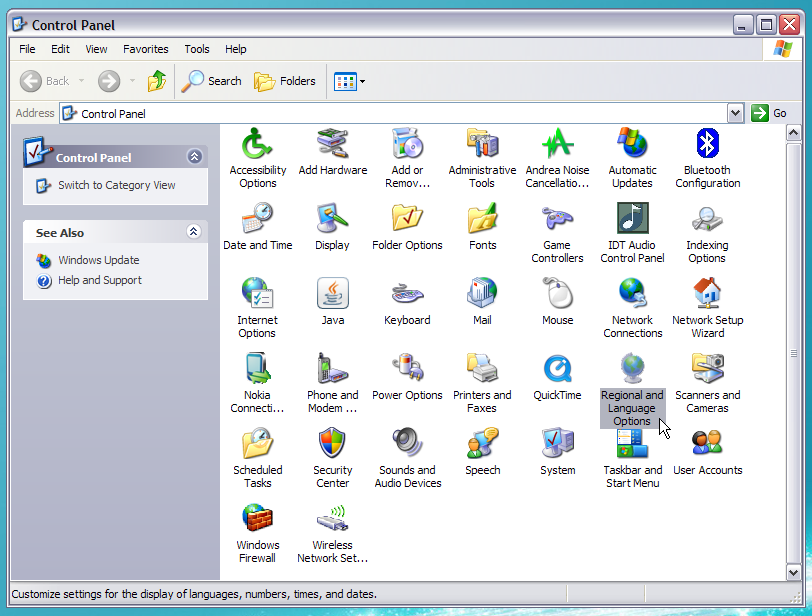
Task: Click the vertical scrollbar thumb
Action: point(793,353)
